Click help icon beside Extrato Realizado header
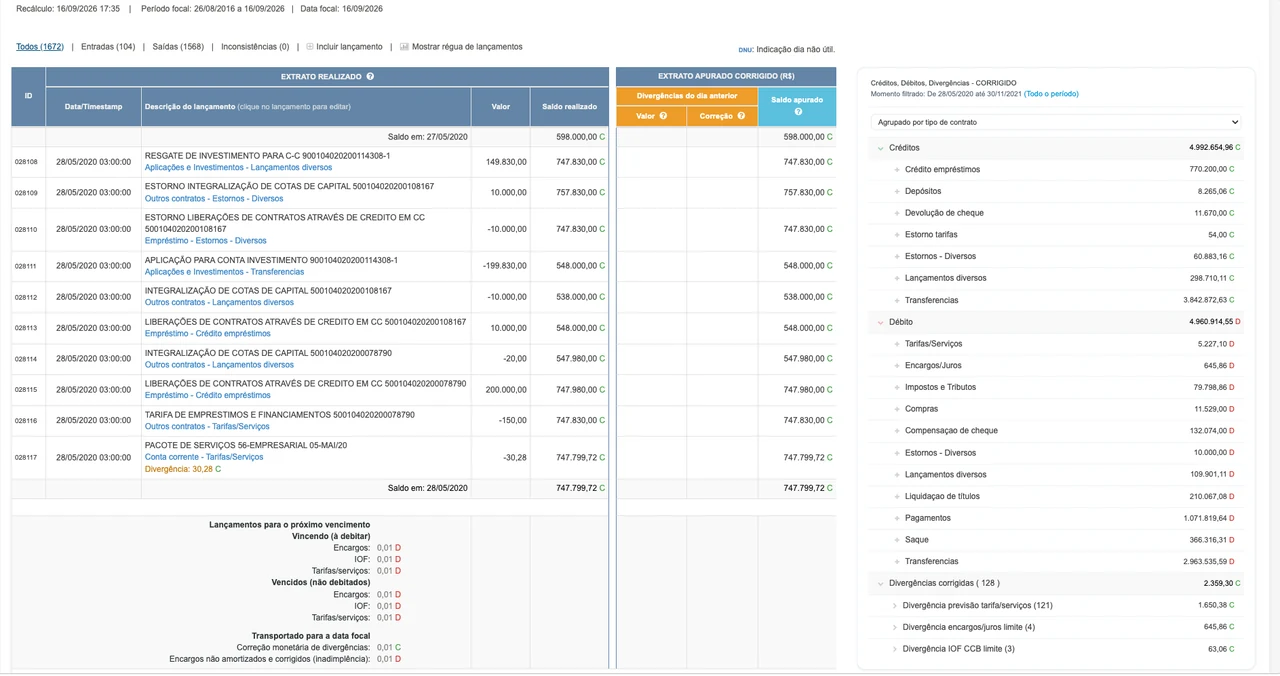The image size is (1280, 676). 370,77
